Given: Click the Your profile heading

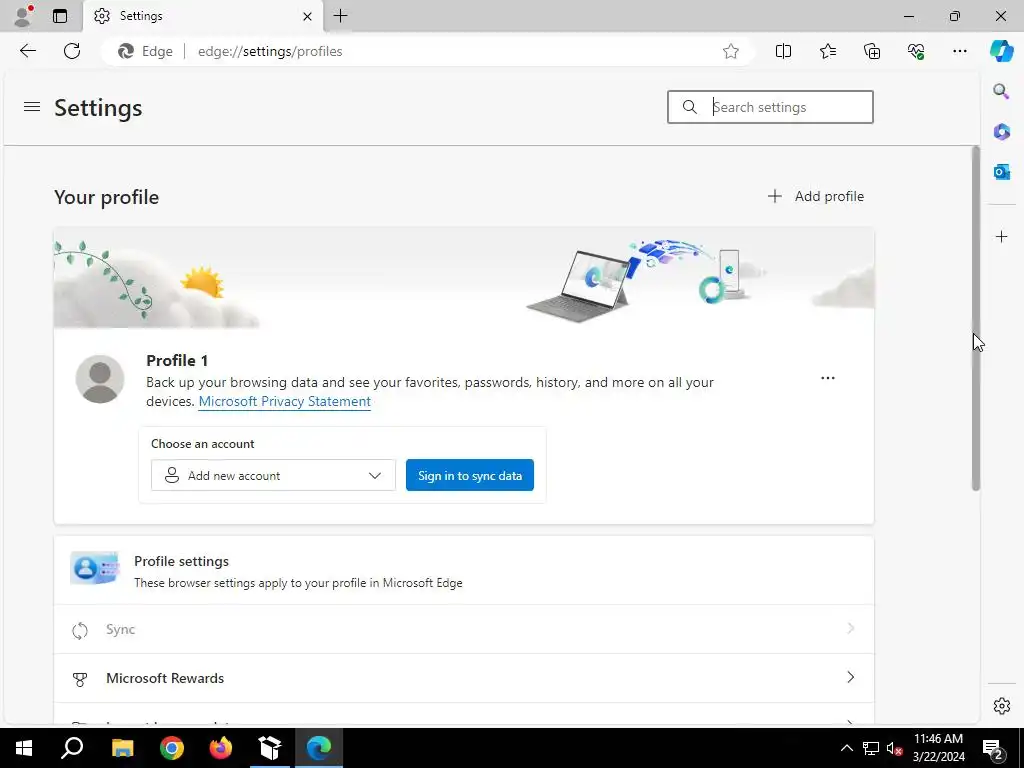Looking at the screenshot, I should 106,197.
